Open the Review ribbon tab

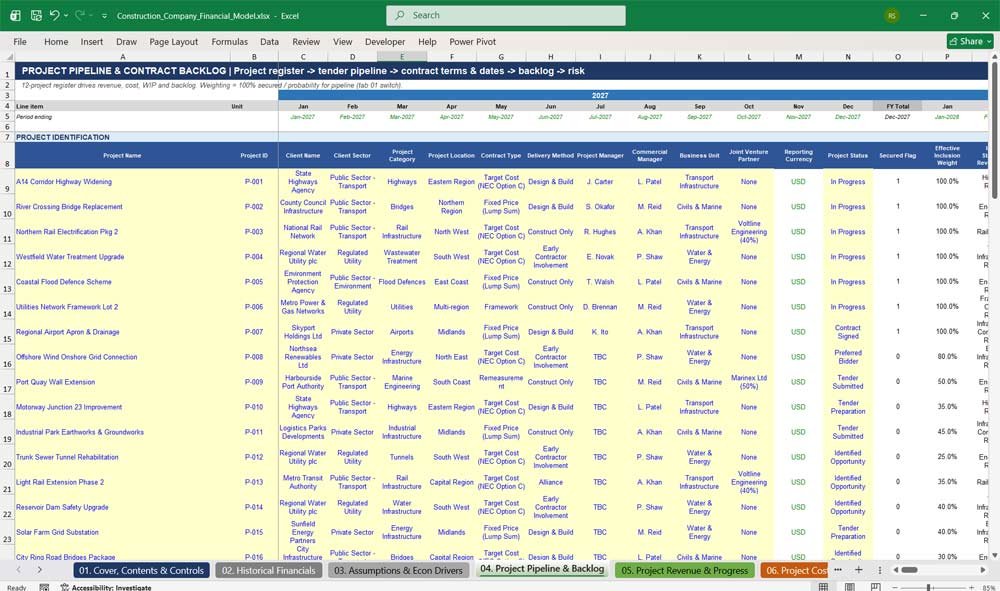point(306,41)
